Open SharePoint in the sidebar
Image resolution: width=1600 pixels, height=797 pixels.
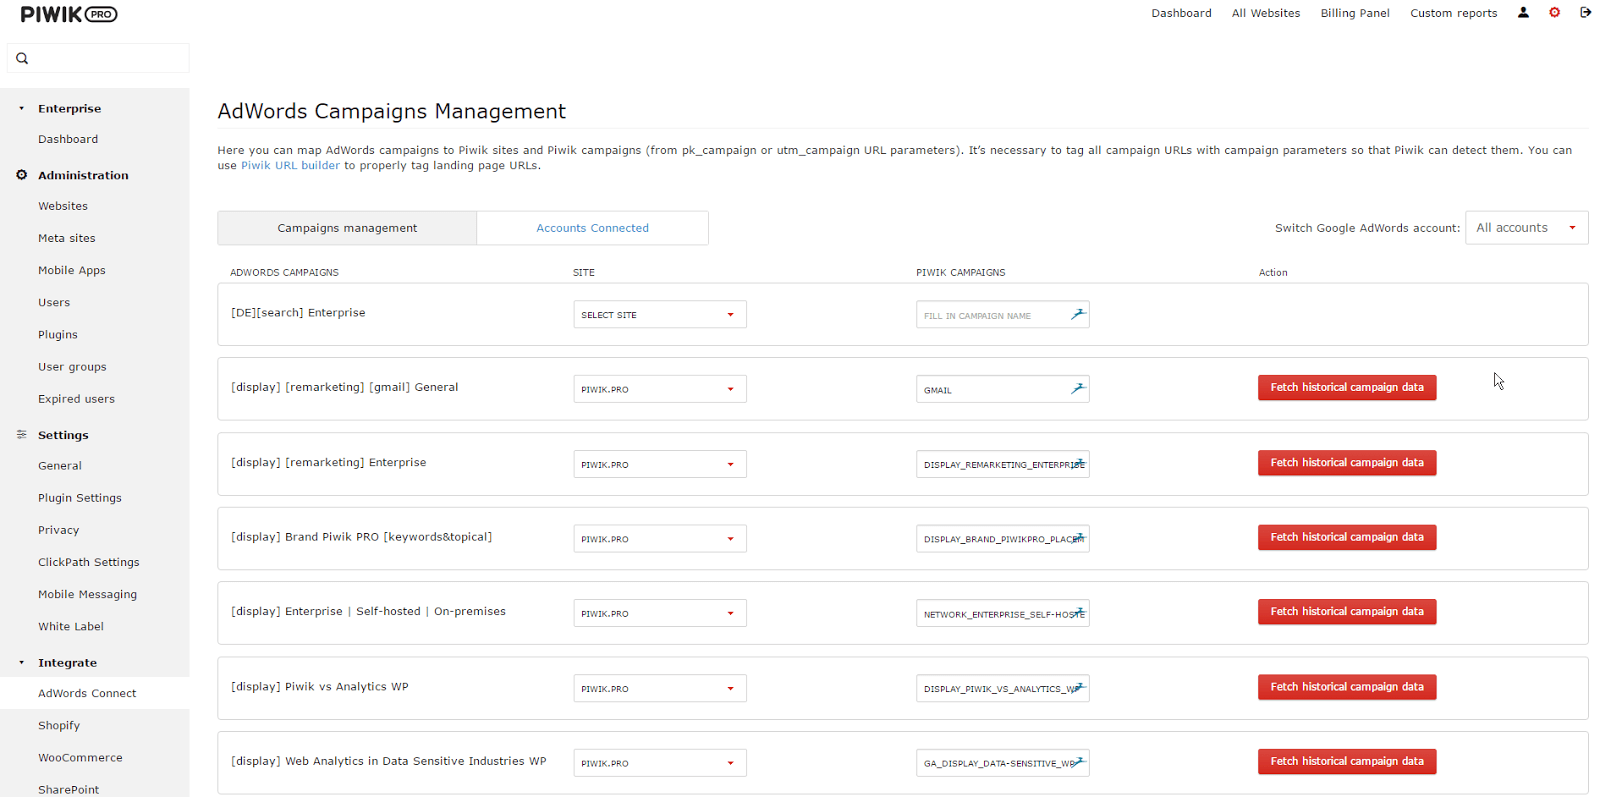tap(69, 789)
